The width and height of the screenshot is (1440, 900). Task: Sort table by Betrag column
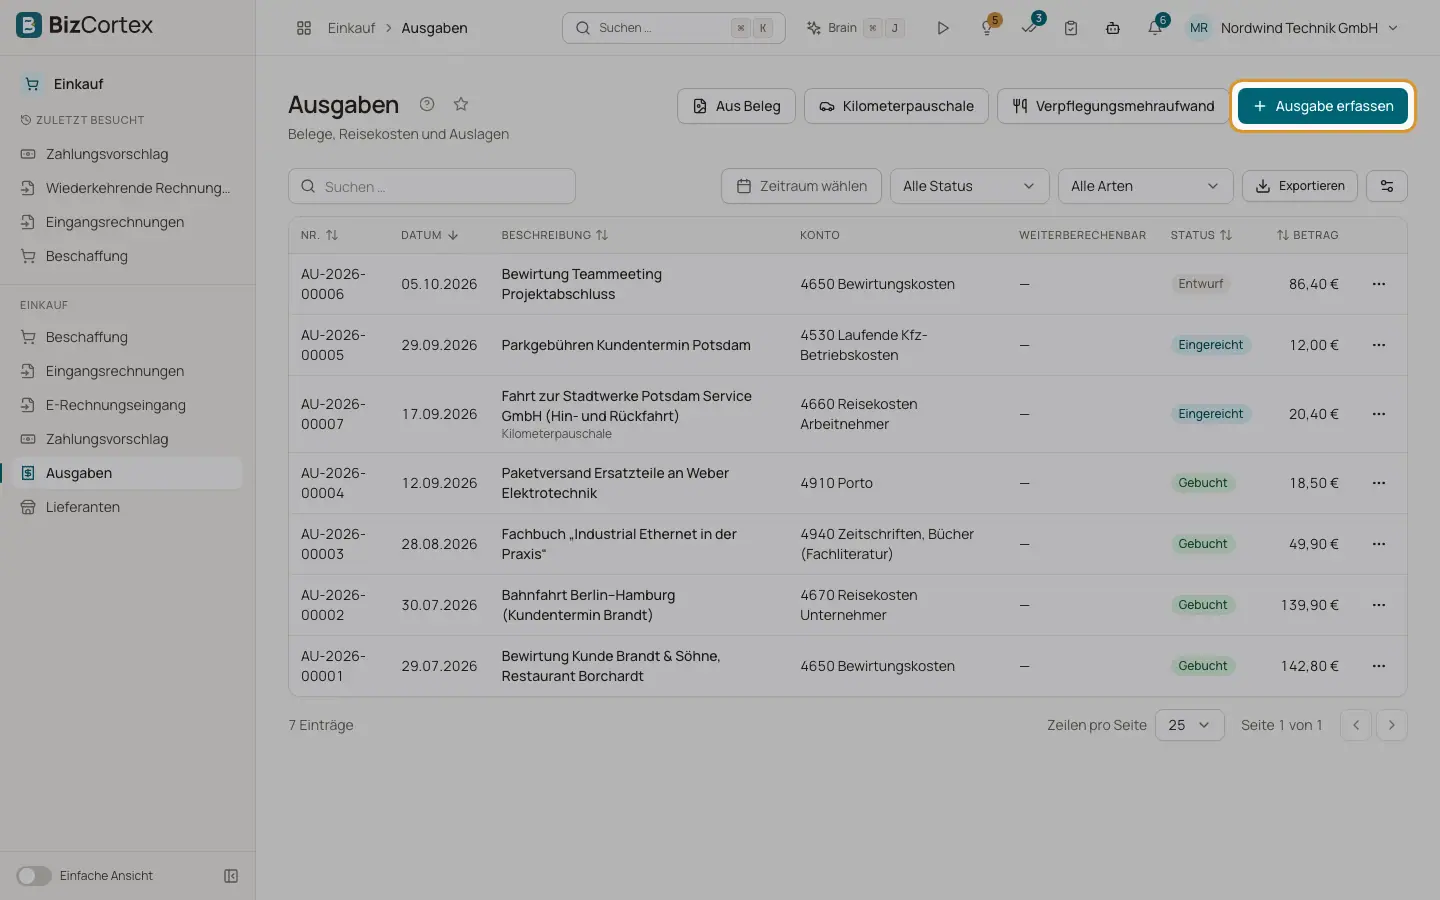(1307, 235)
